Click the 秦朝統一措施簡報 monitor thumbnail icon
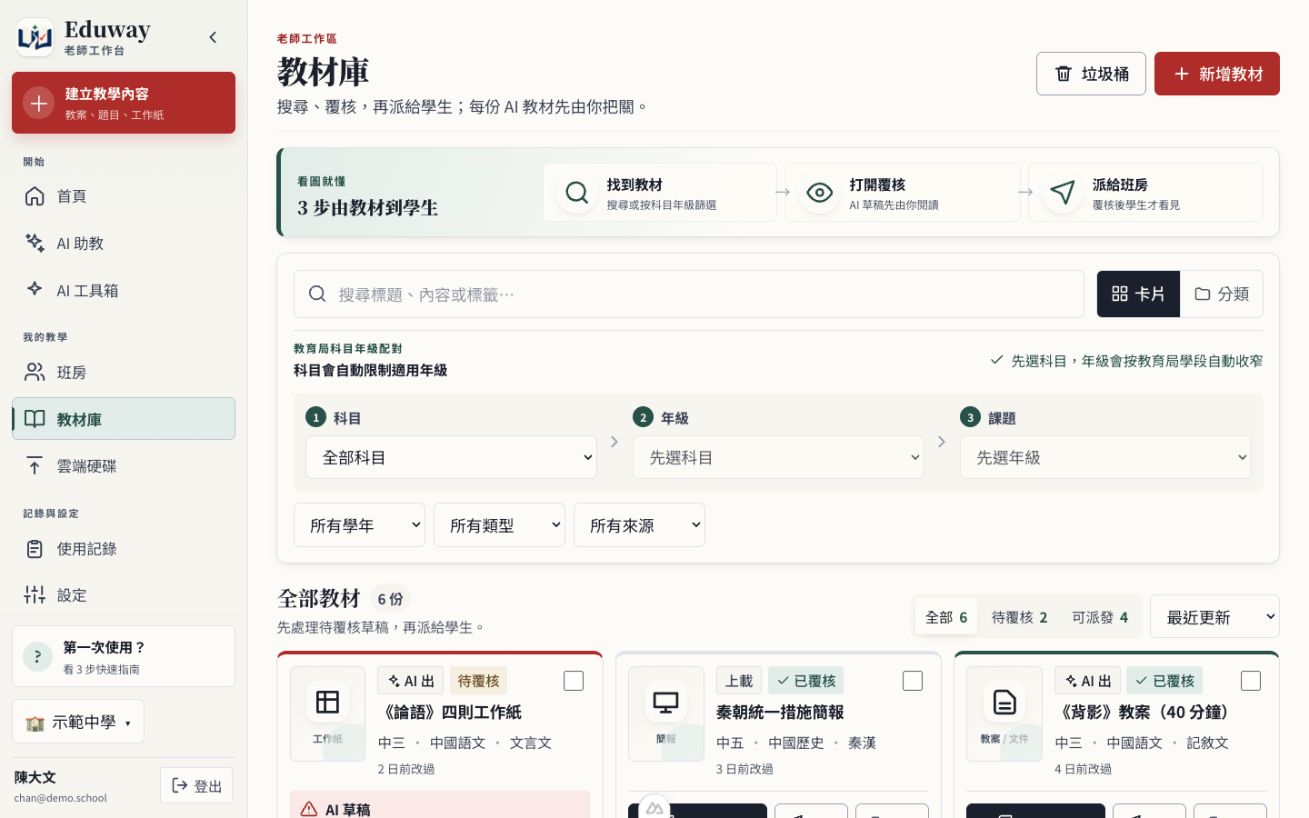Image resolution: width=1309 pixels, height=818 pixels. point(666,702)
